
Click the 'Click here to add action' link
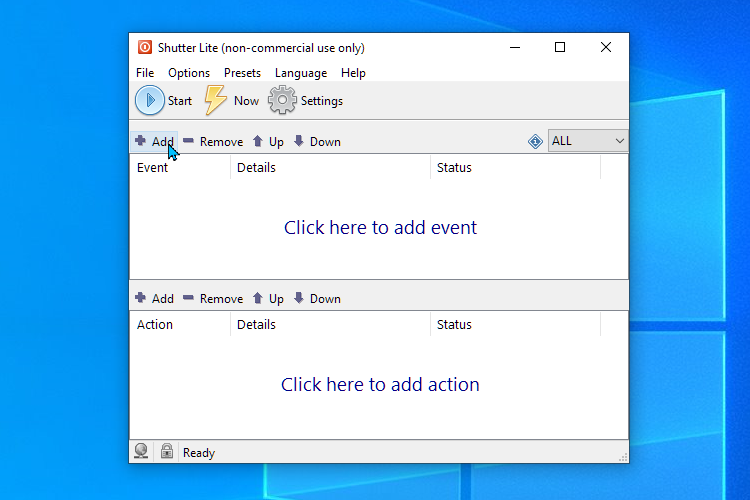(x=380, y=385)
